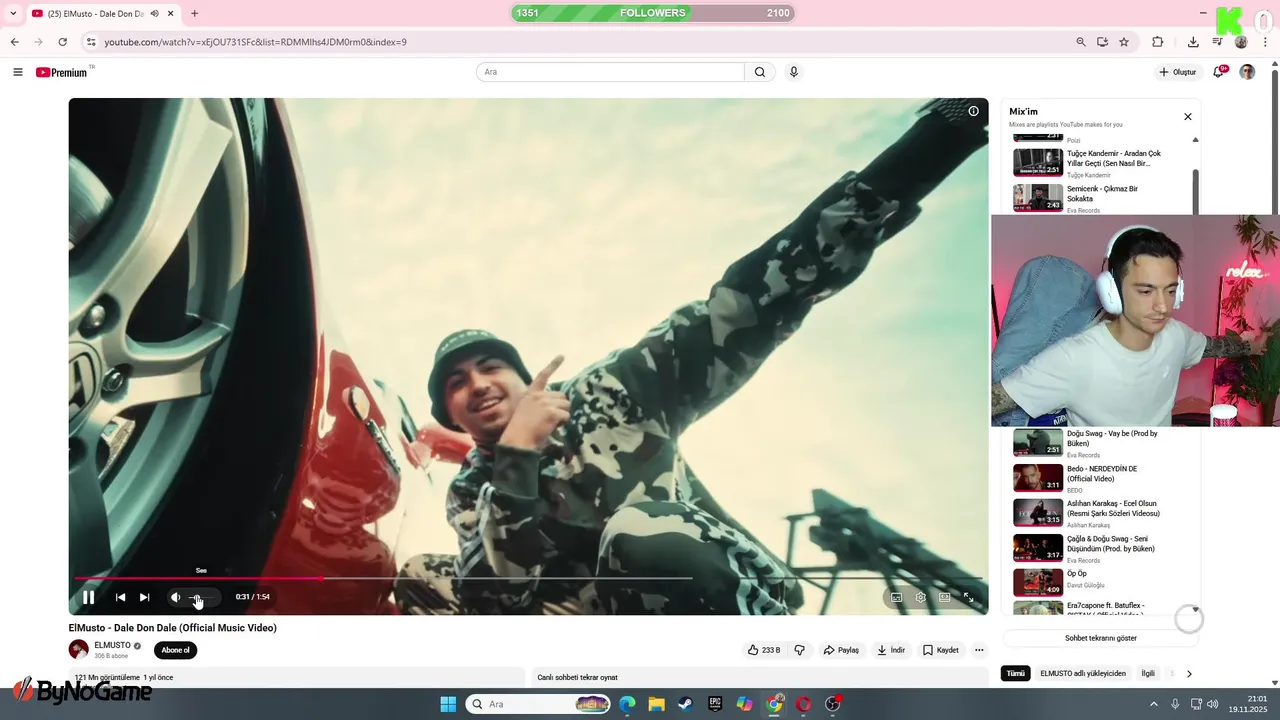Screen dimensions: 1280x720
Task: Open the Chrome three-dot menu
Action: tap(1265, 42)
